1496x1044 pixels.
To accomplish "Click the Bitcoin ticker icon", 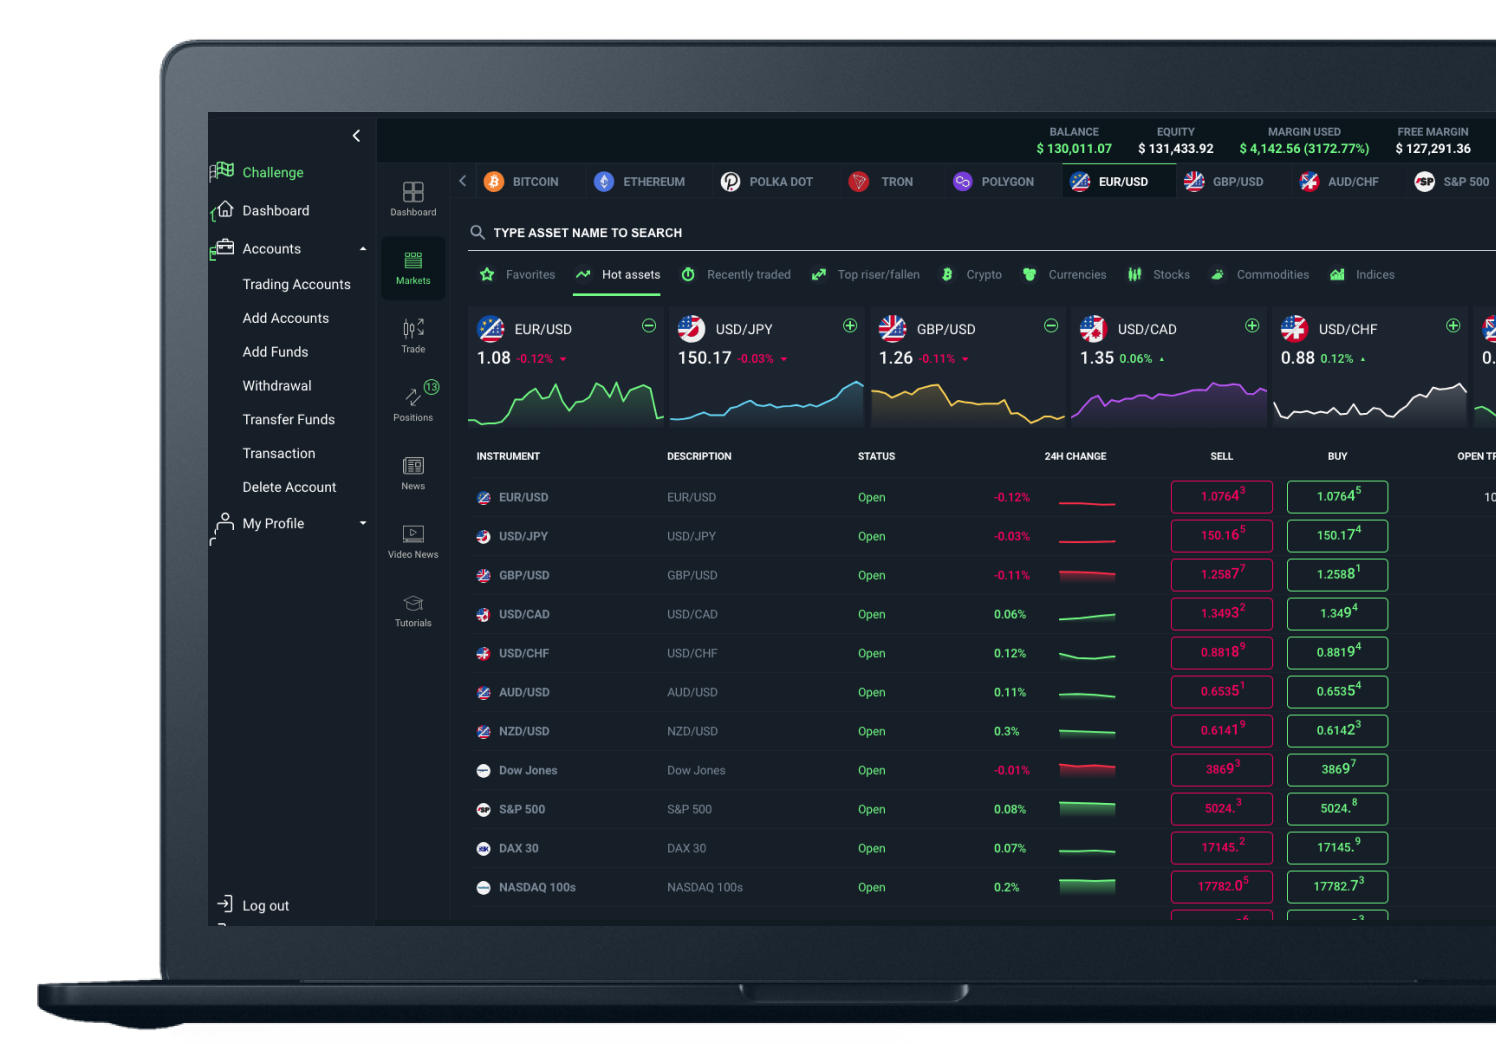I will point(494,181).
